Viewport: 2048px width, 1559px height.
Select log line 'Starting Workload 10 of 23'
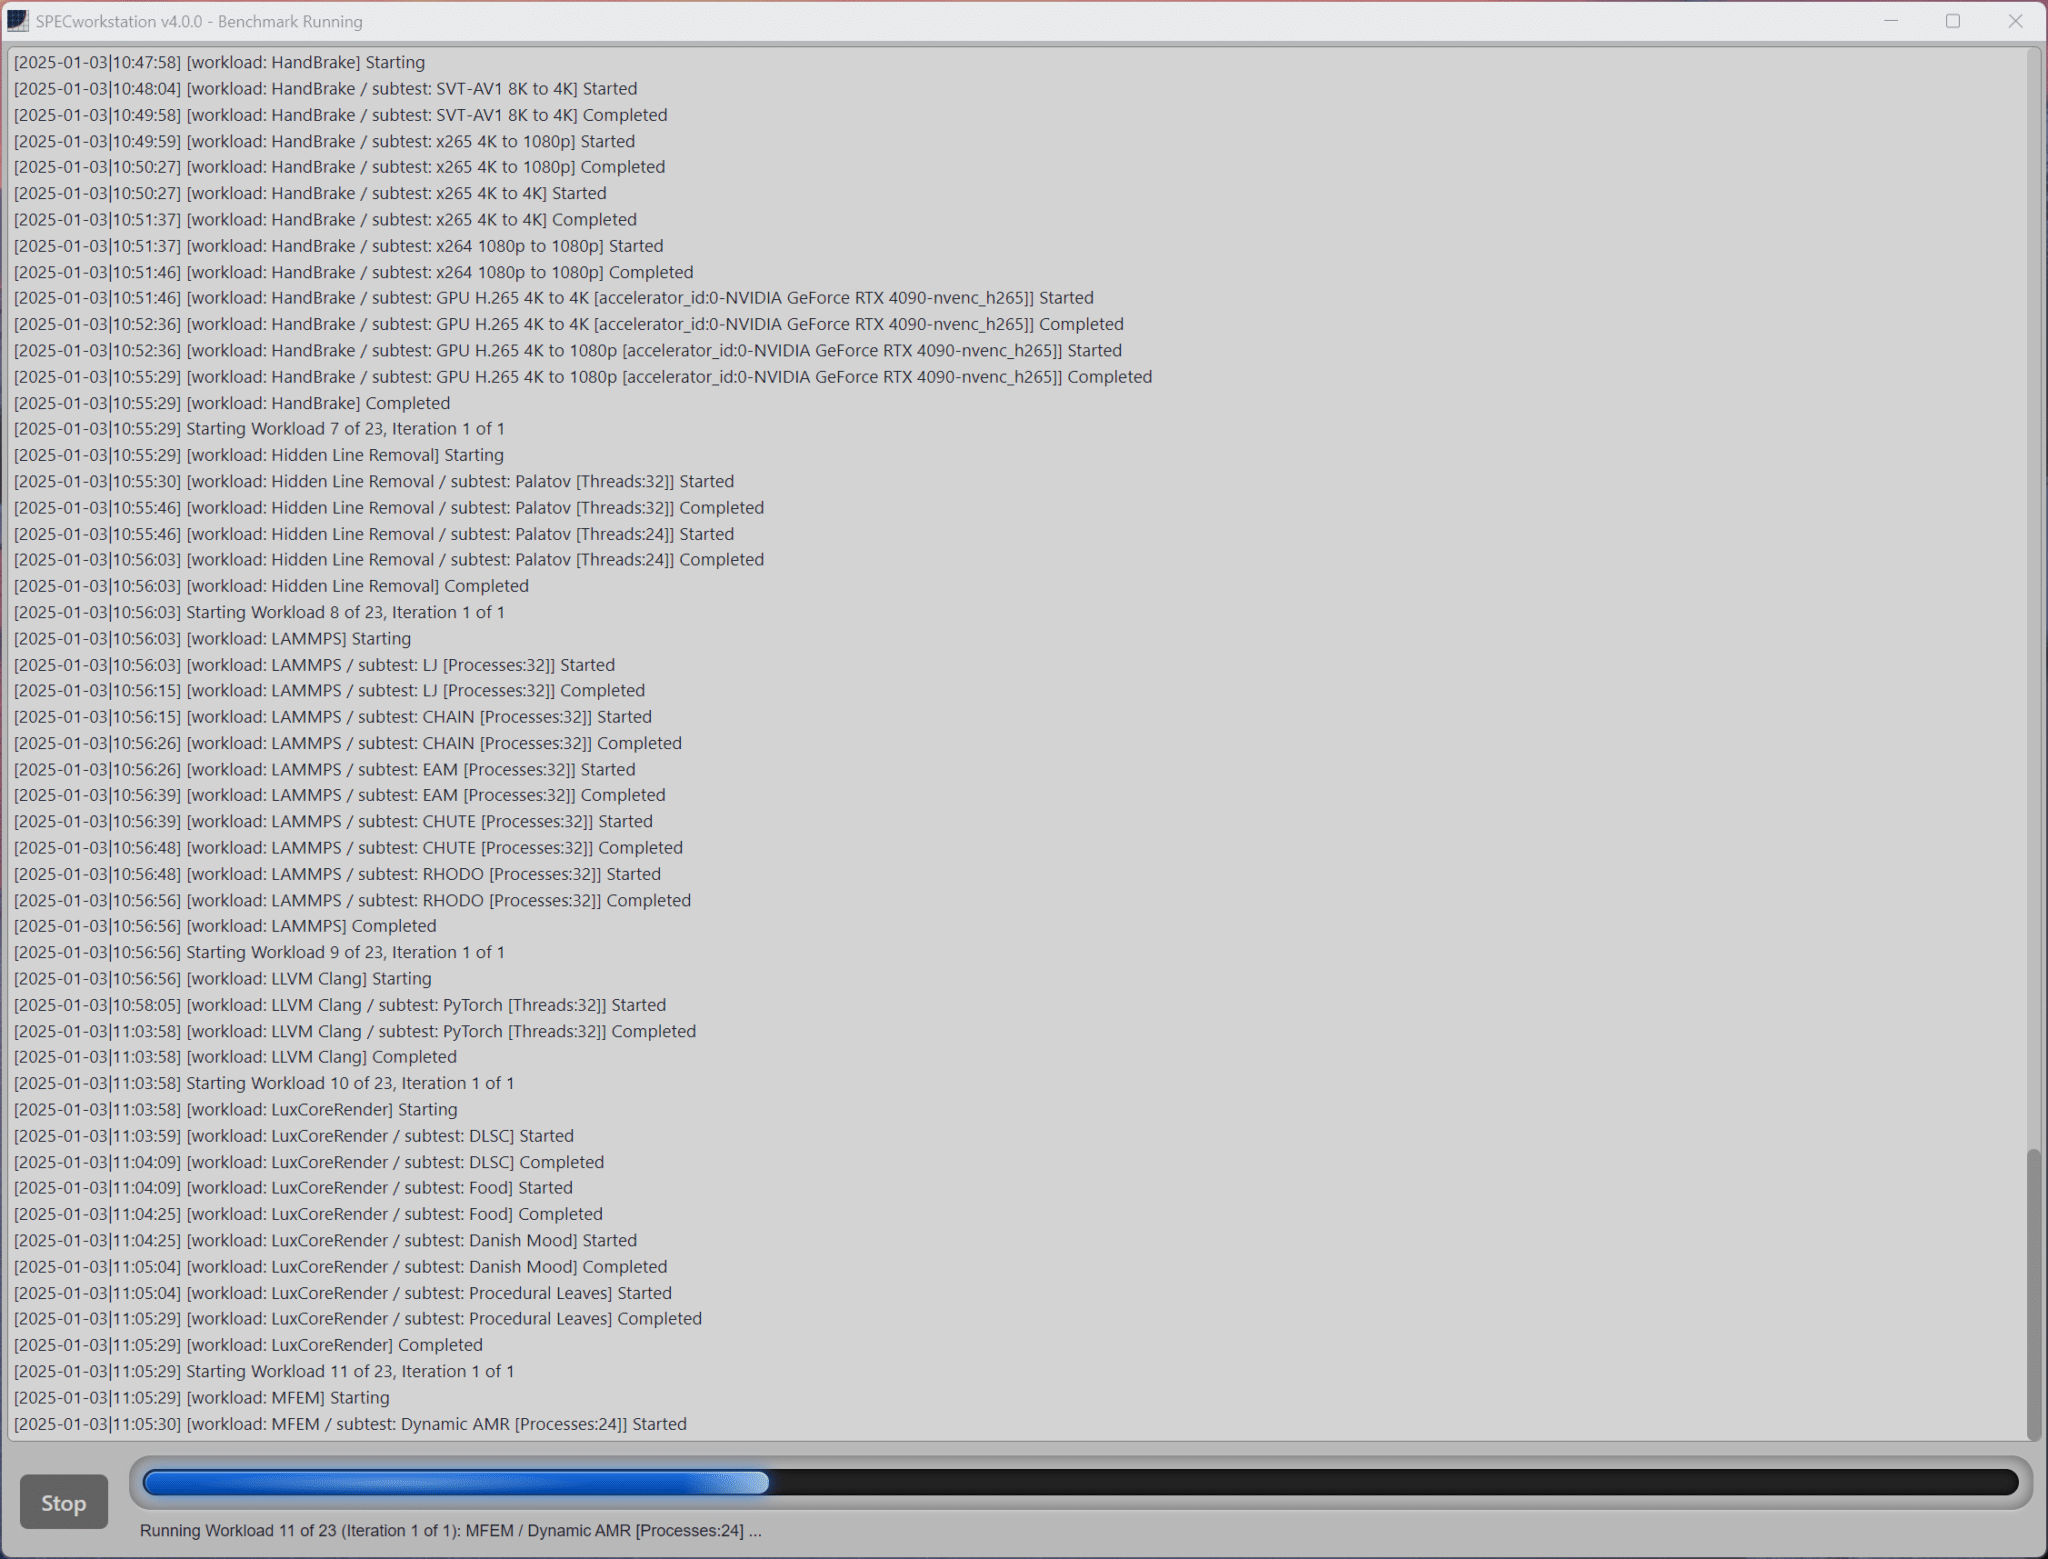pos(264,1083)
